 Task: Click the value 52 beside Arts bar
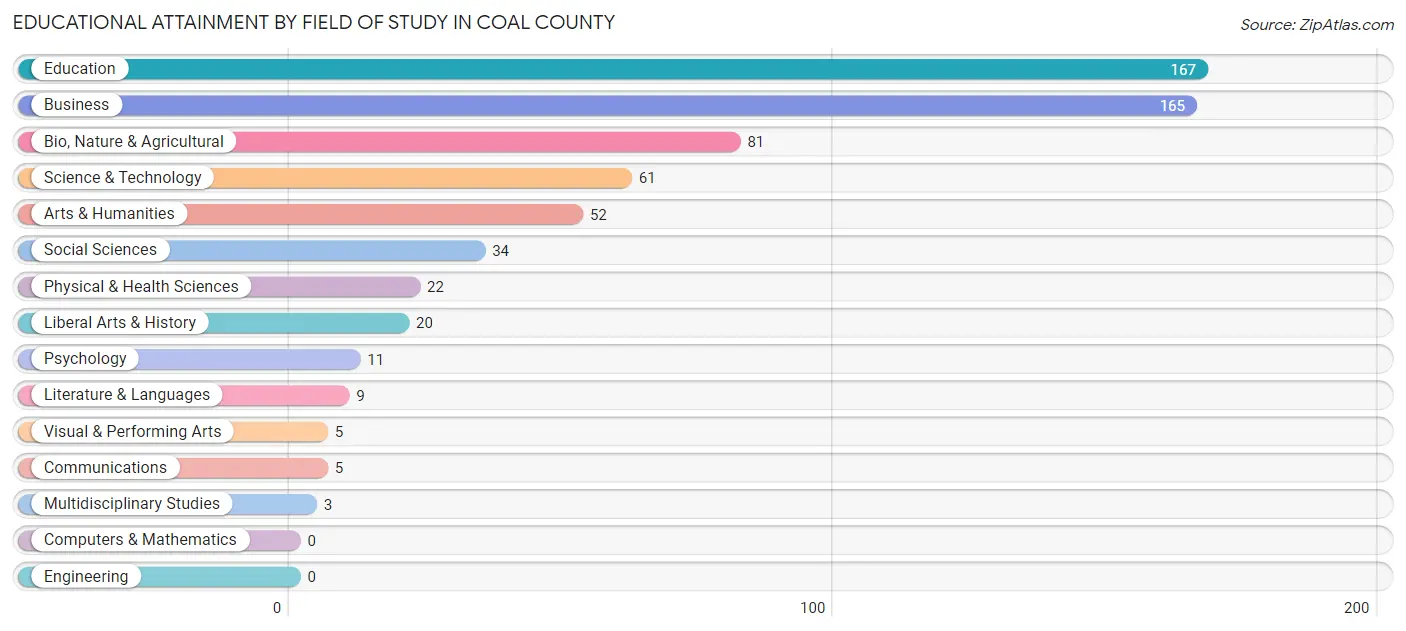pos(598,215)
